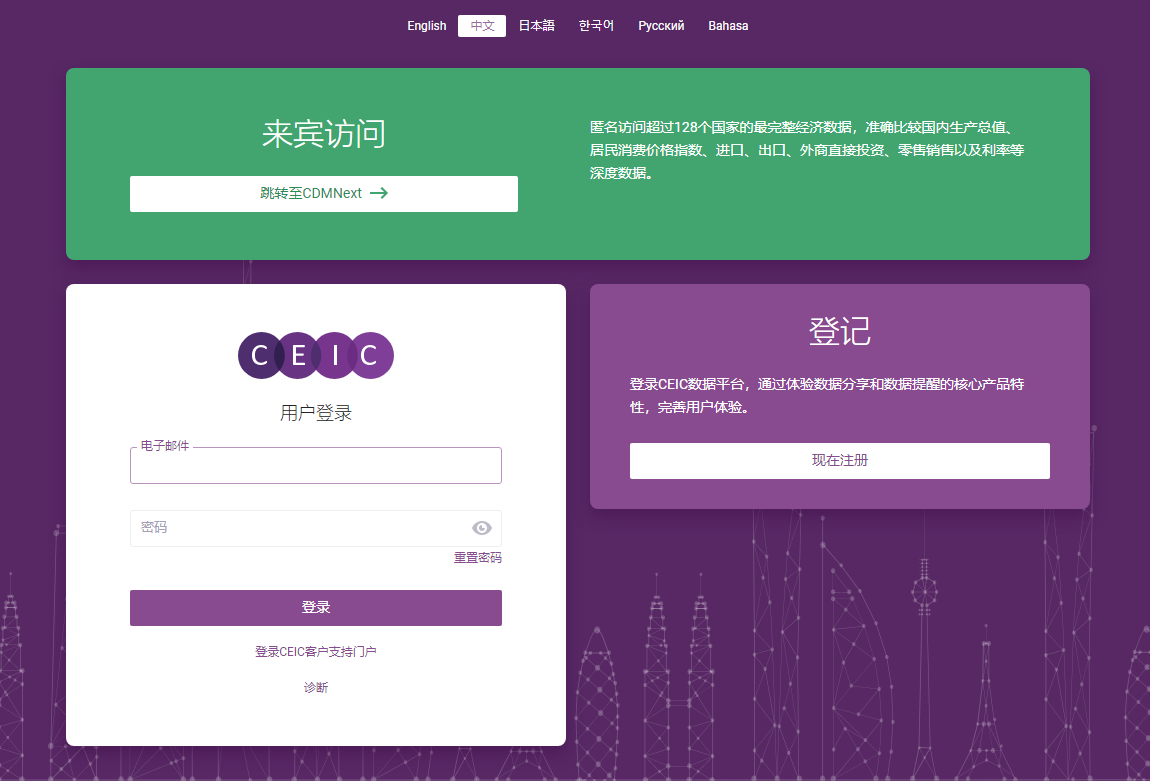This screenshot has height=781, width=1150.
Task: Select the 中文 language option
Action: (482, 26)
